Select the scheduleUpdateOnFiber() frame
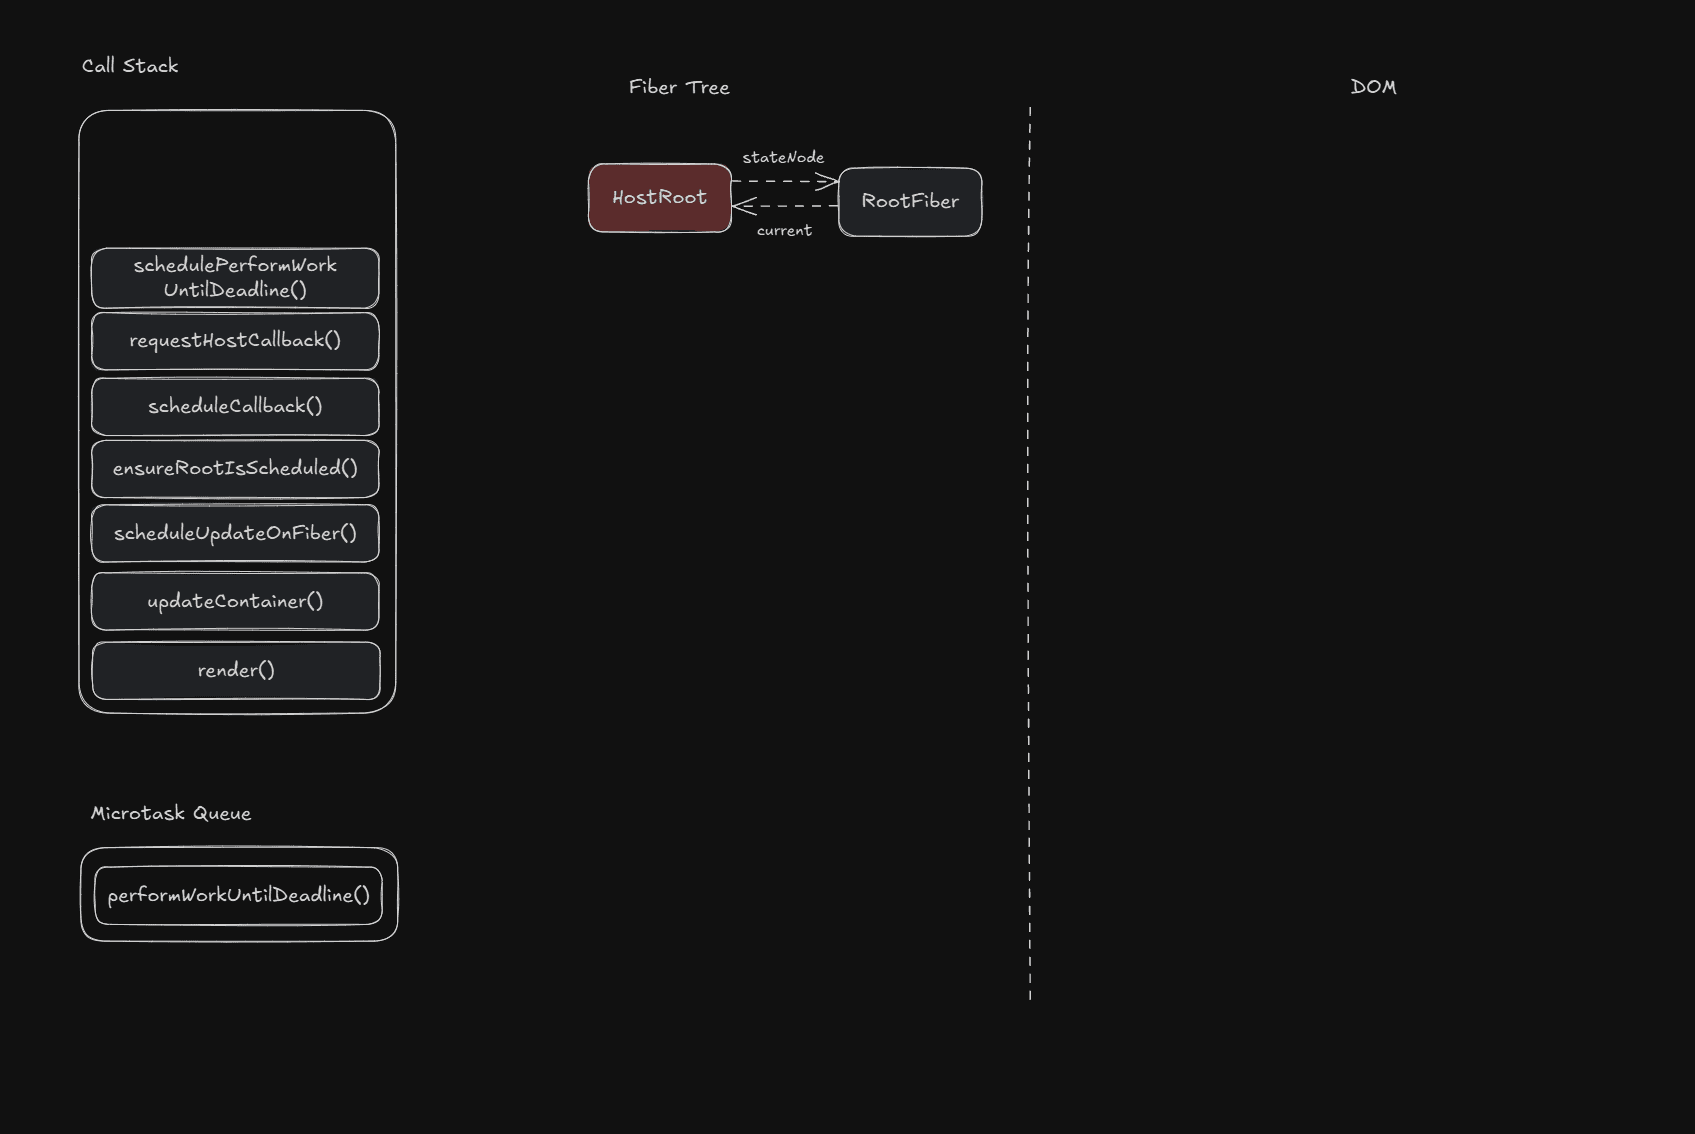The width and height of the screenshot is (1695, 1134). click(235, 533)
